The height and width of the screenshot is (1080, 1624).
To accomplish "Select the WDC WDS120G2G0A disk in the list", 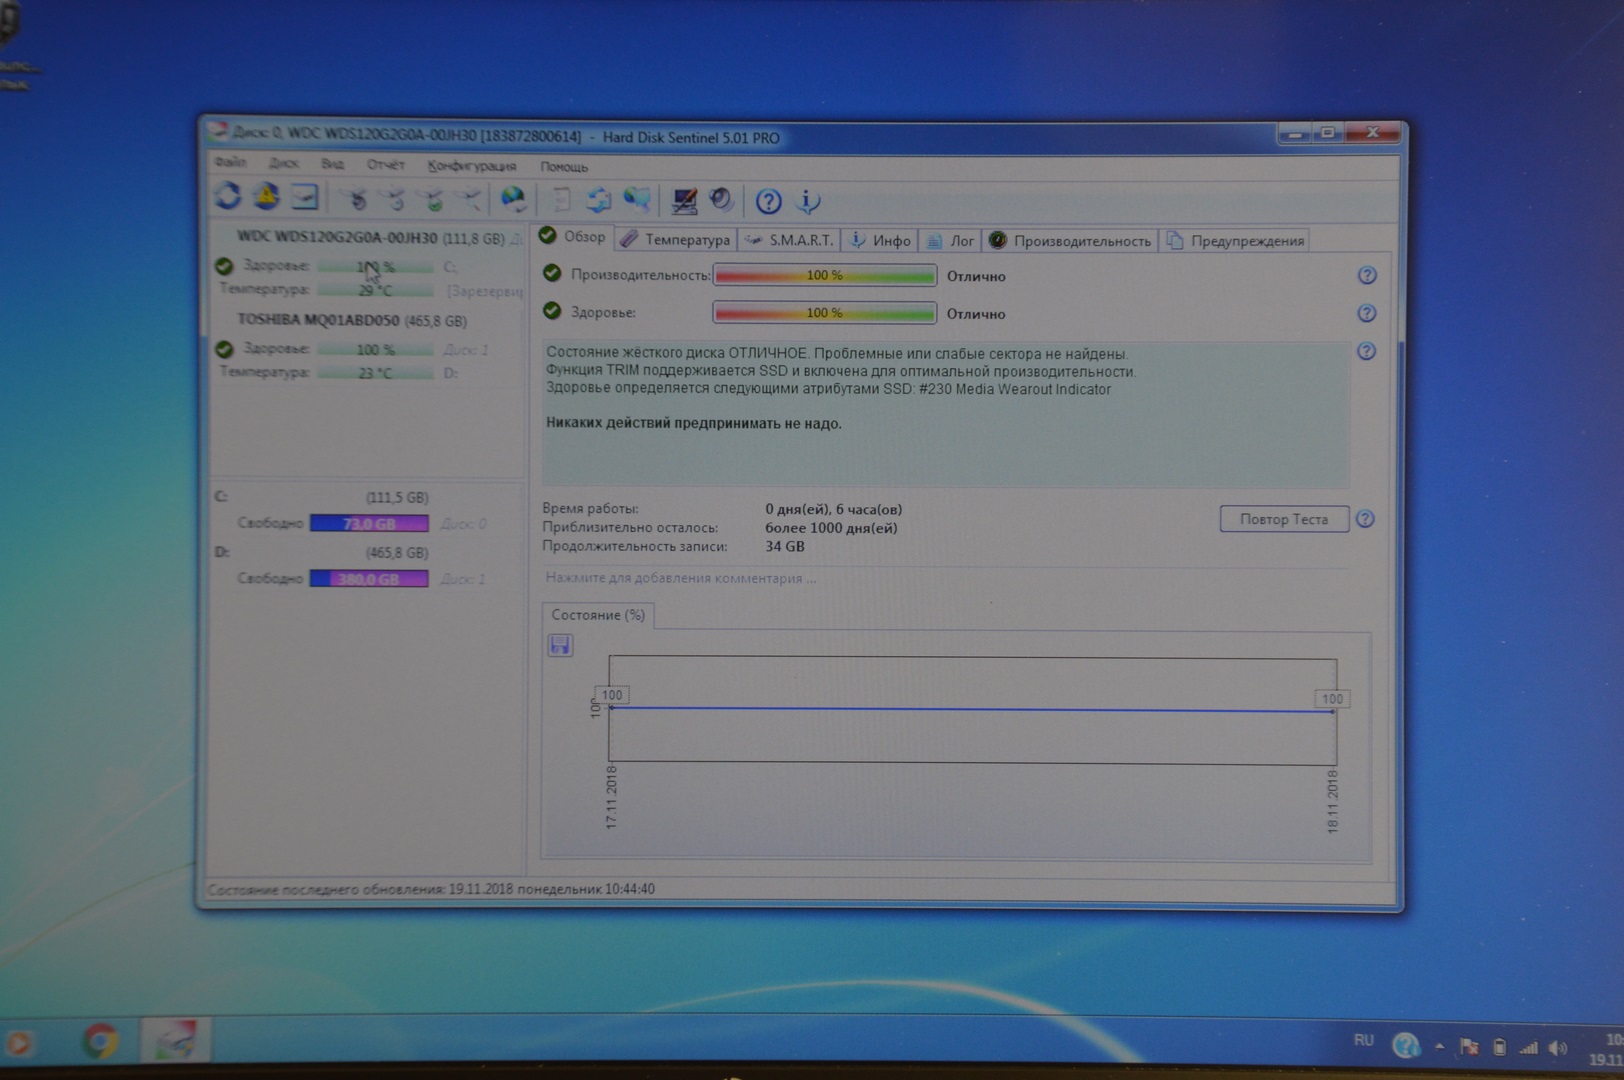I will pyautogui.click(x=337, y=238).
